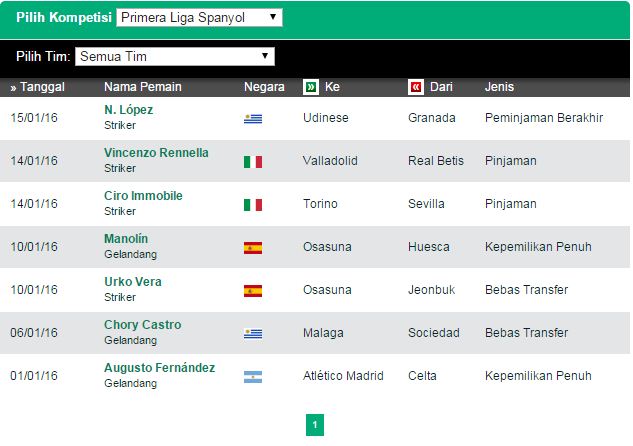Viewport: 633px width, 446px height.
Task: Click Italy flag beside Vincenzo Rennella
Action: tap(253, 162)
